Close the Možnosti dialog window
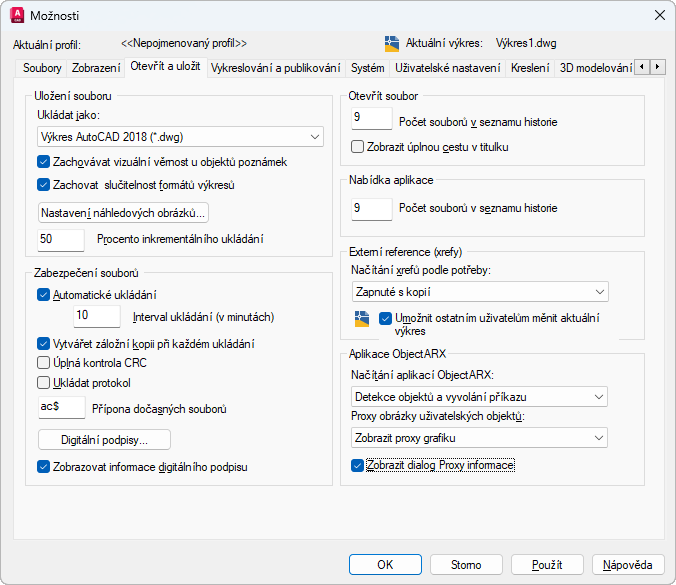The height and width of the screenshot is (585, 676). pos(658,16)
